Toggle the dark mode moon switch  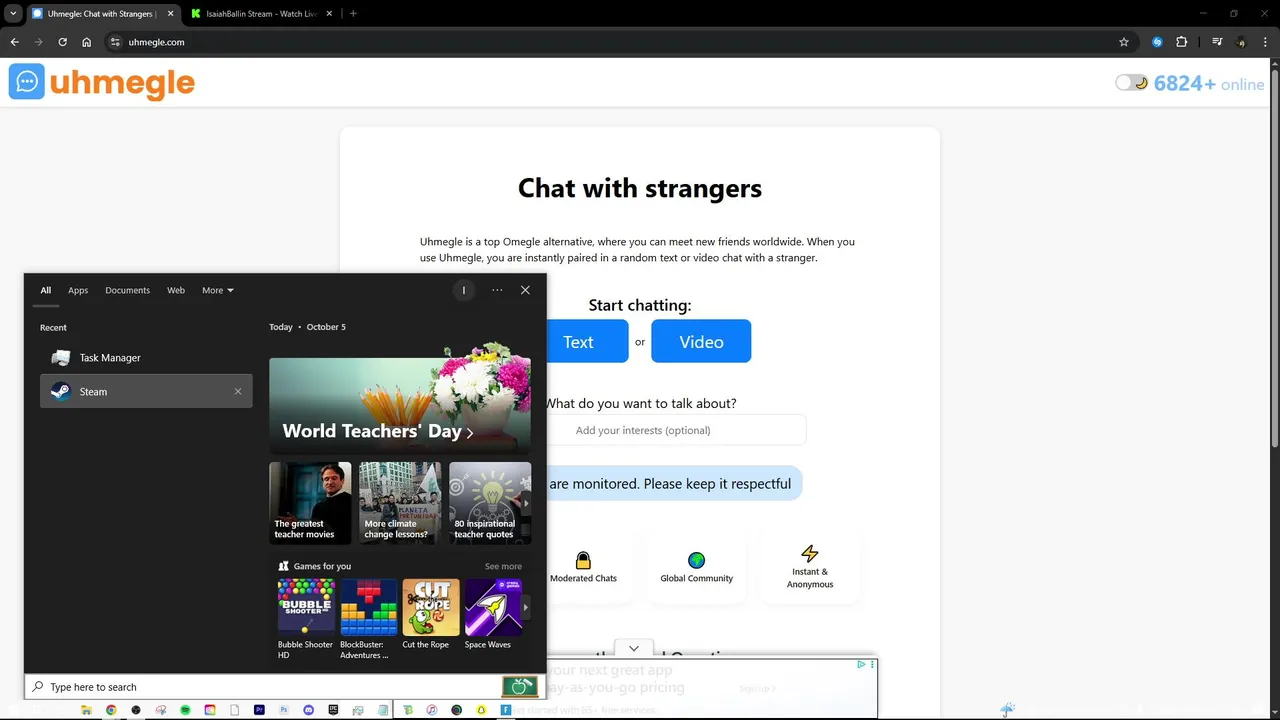click(1132, 83)
